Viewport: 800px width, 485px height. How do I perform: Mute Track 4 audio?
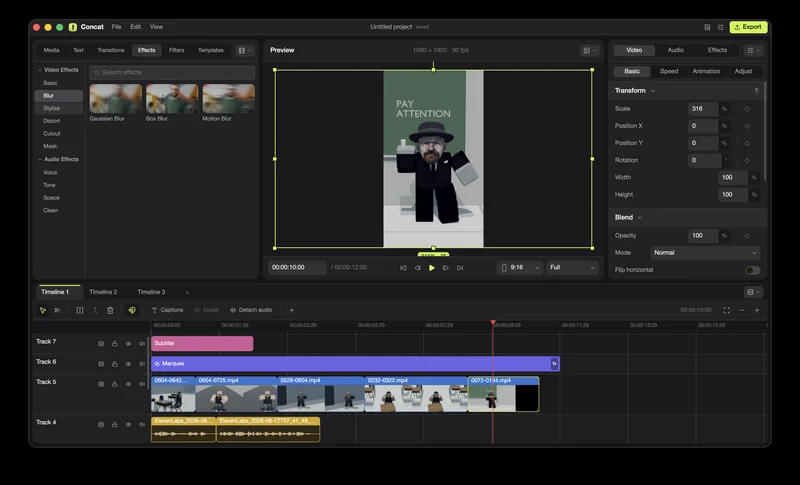(142, 424)
